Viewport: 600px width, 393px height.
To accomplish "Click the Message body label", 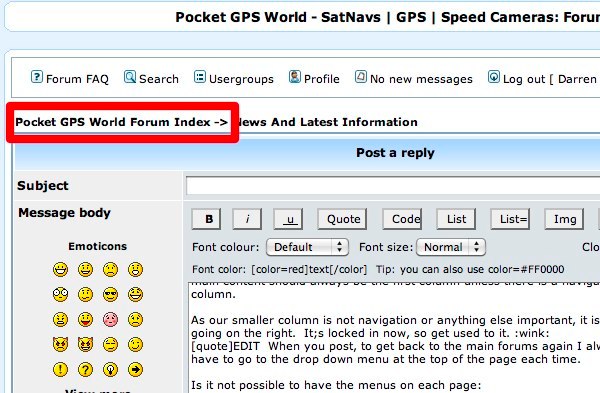I will [x=64, y=213].
